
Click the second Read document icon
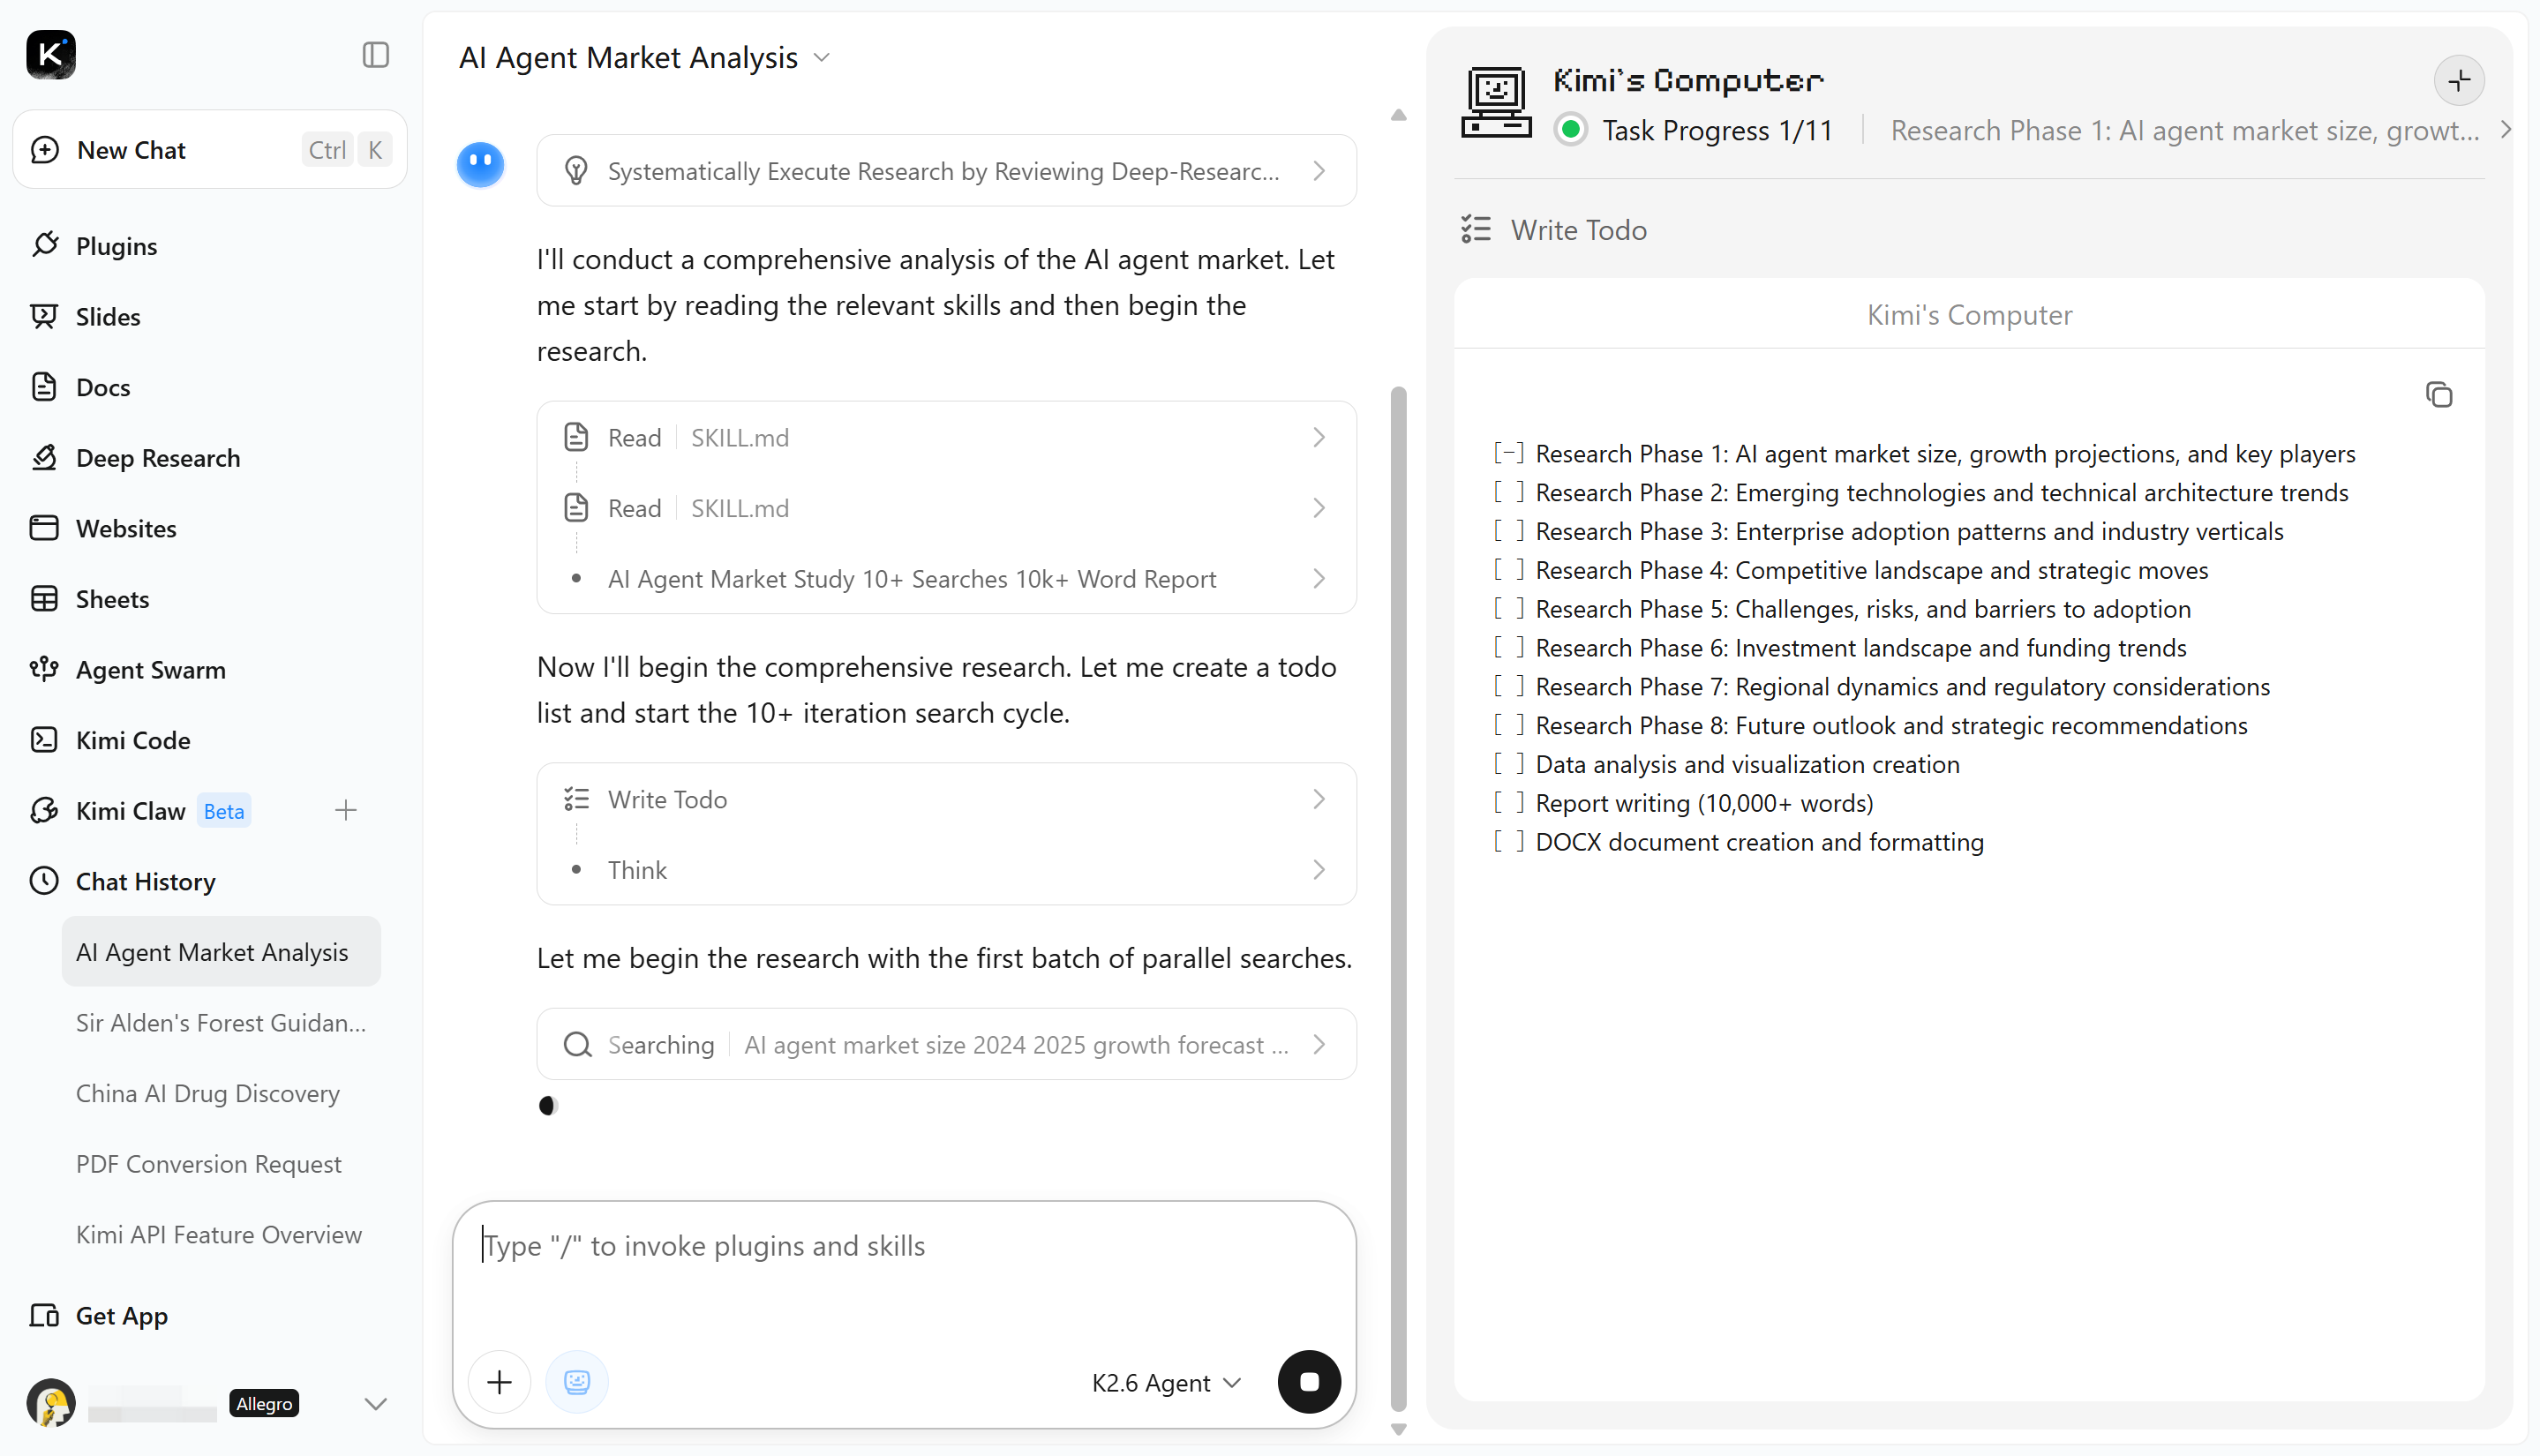click(576, 508)
